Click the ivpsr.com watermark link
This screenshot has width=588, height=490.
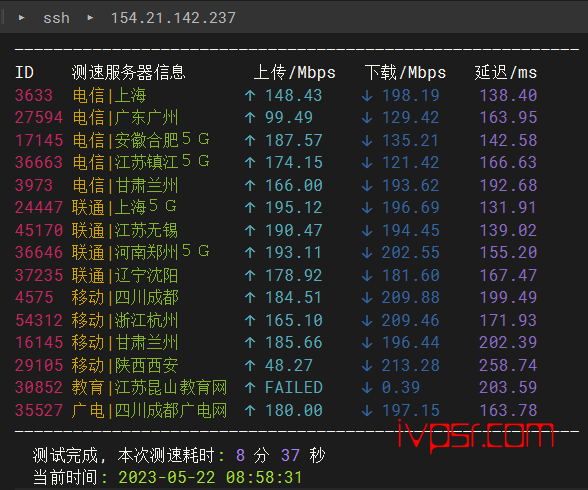[476, 435]
